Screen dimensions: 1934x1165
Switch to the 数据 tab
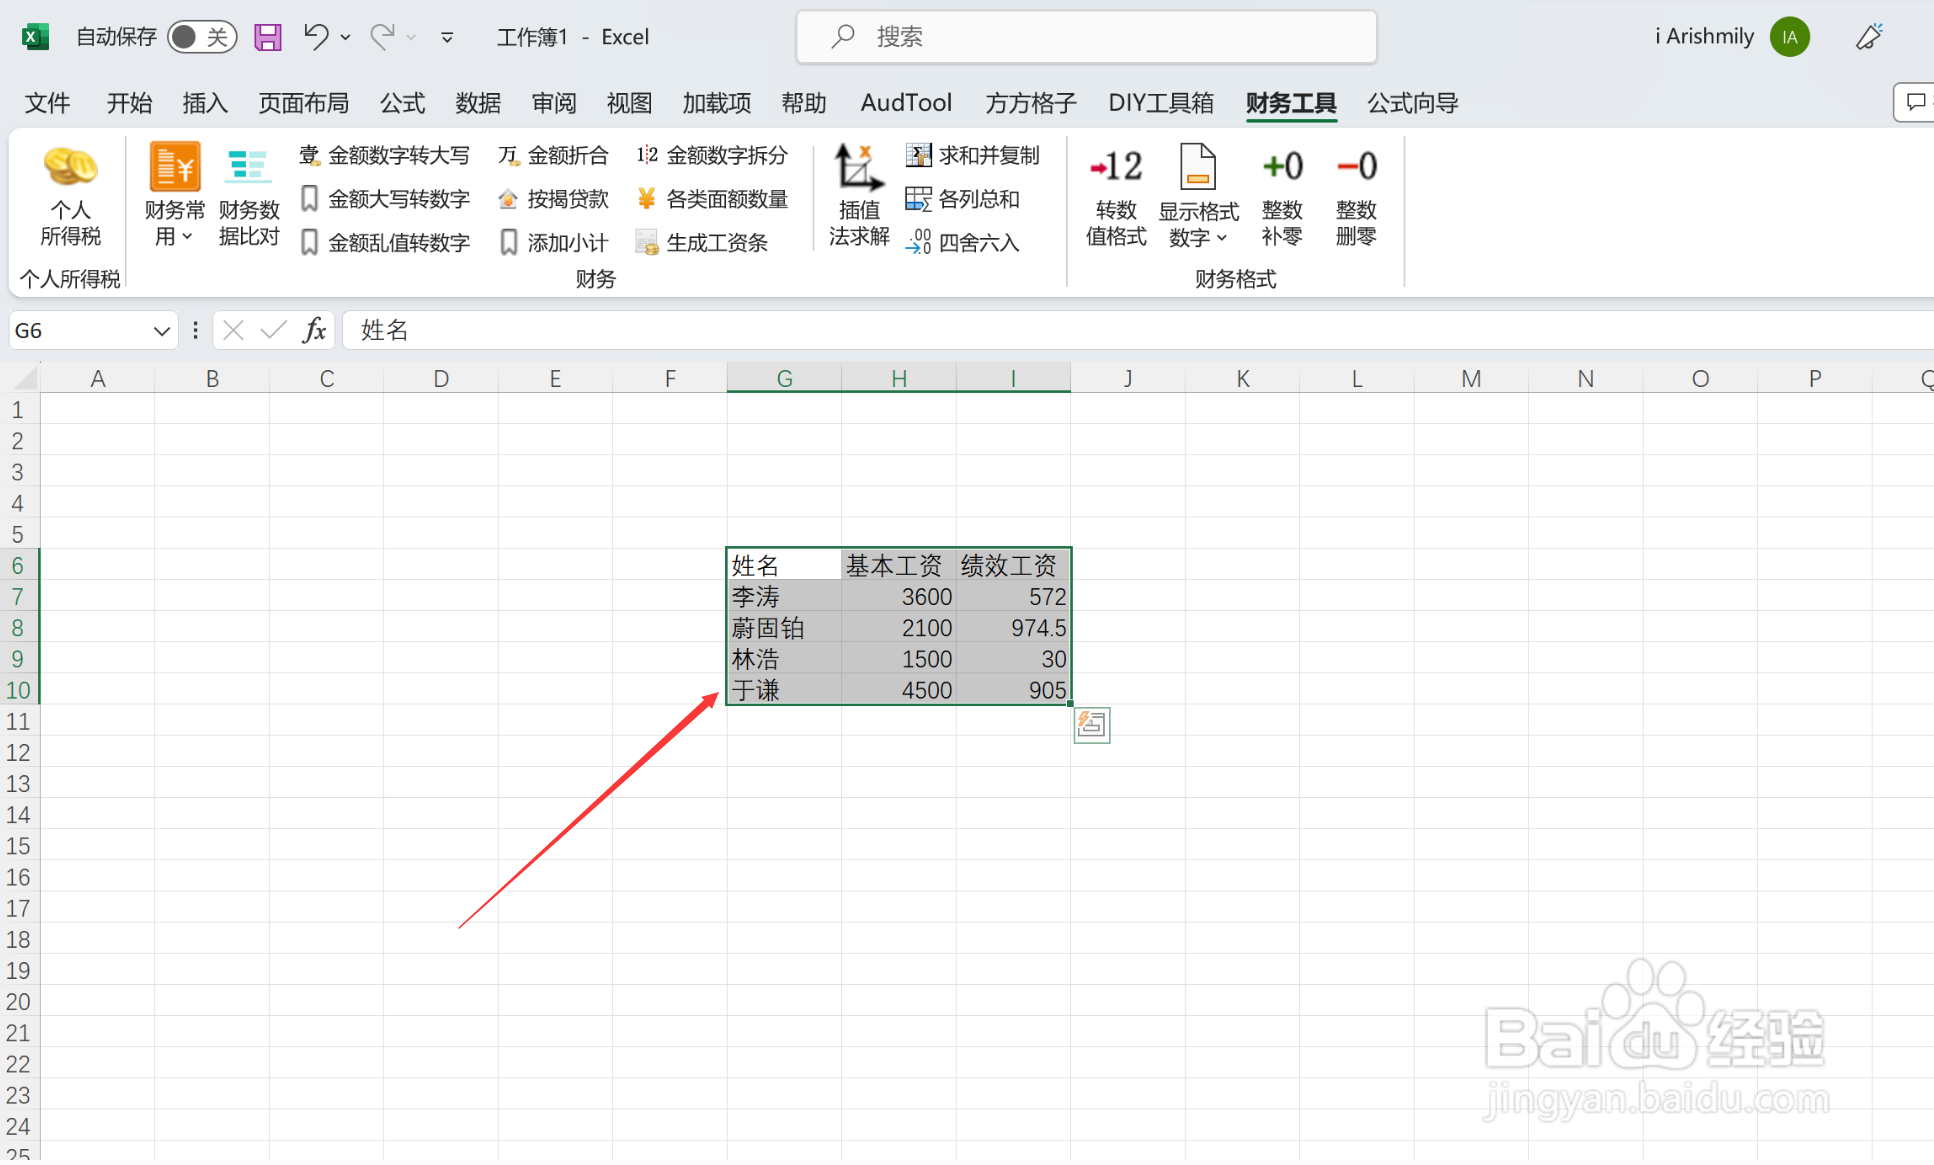click(478, 103)
